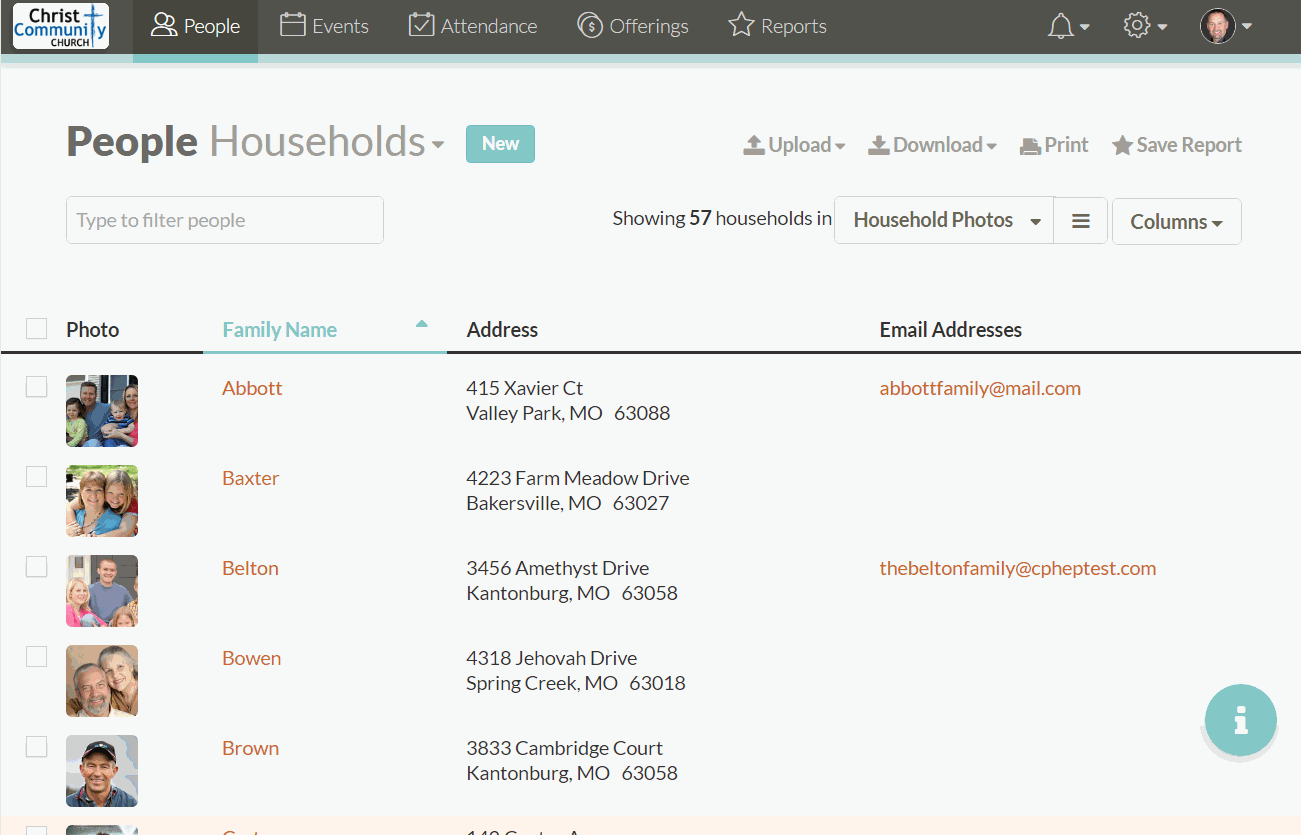Click the filter people text field

point(225,220)
